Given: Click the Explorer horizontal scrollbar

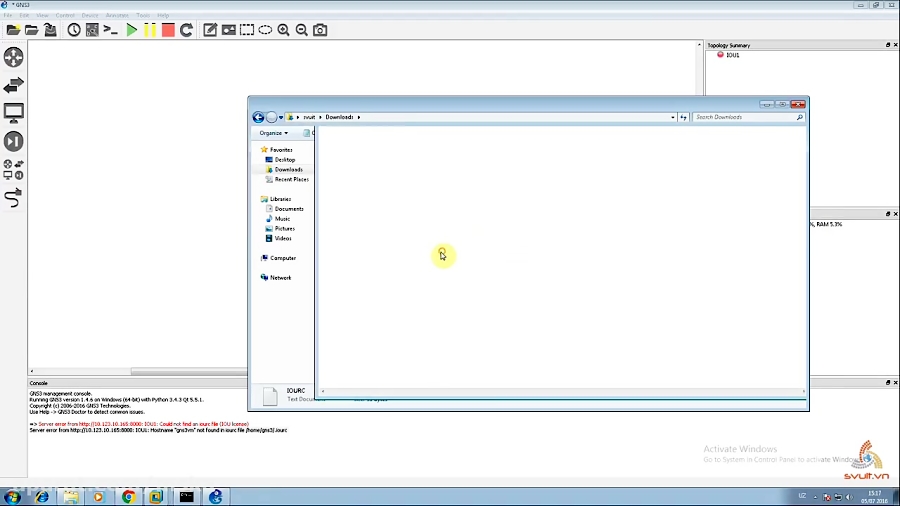Looking at the screenshot, I should click(x=563, y=391).
